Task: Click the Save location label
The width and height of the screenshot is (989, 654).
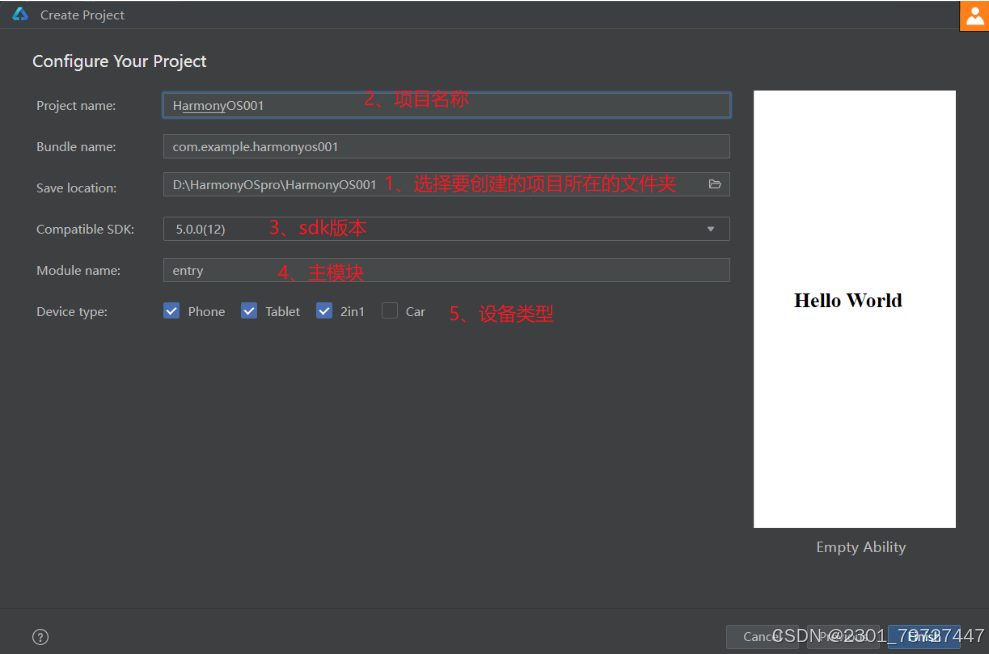Action: tap(76, 187)
